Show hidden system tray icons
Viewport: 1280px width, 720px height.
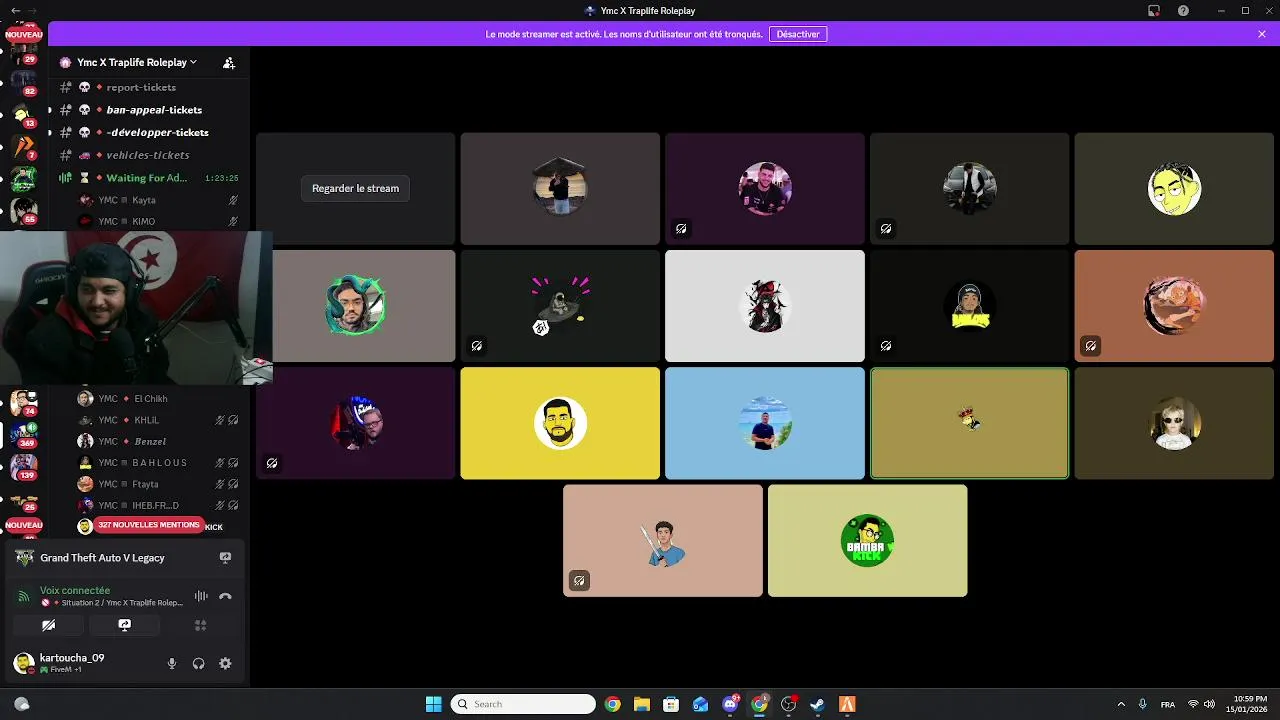point(1121,704)
